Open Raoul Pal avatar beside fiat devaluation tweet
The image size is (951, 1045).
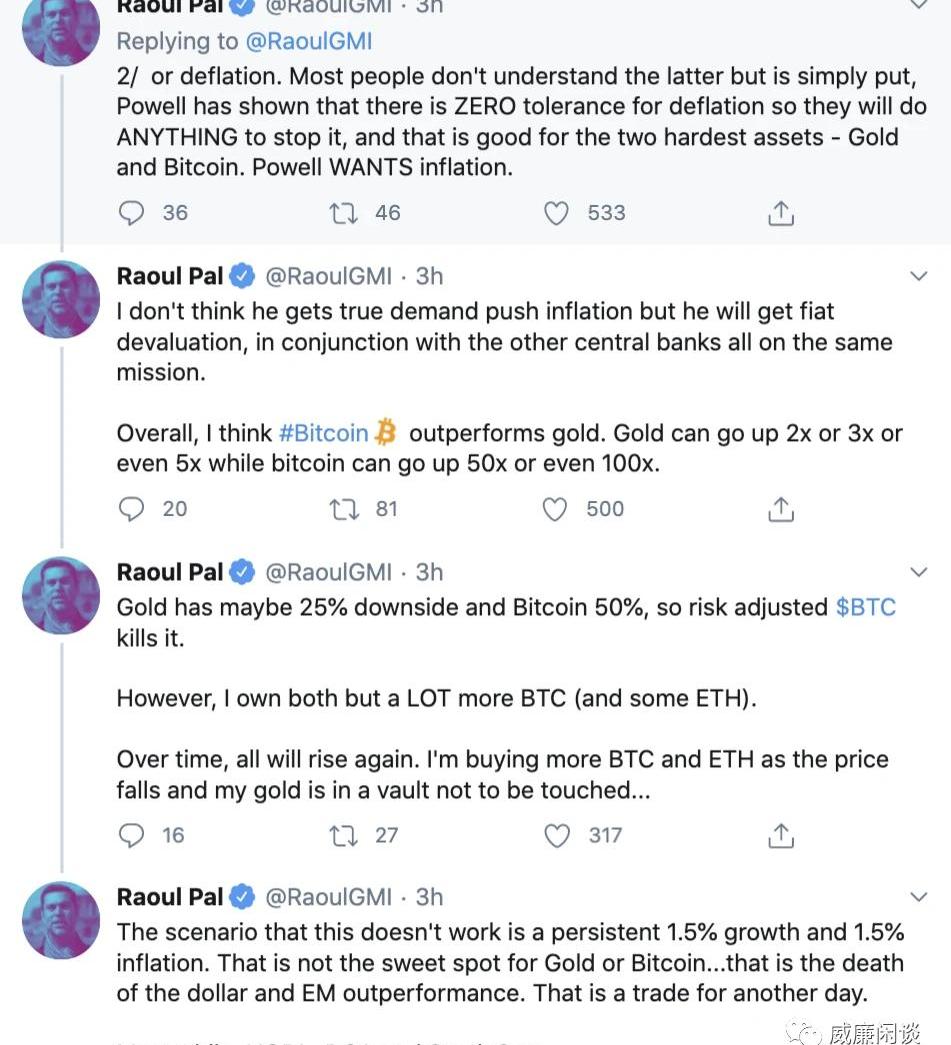pyautogui.click(x=61, y=299)
